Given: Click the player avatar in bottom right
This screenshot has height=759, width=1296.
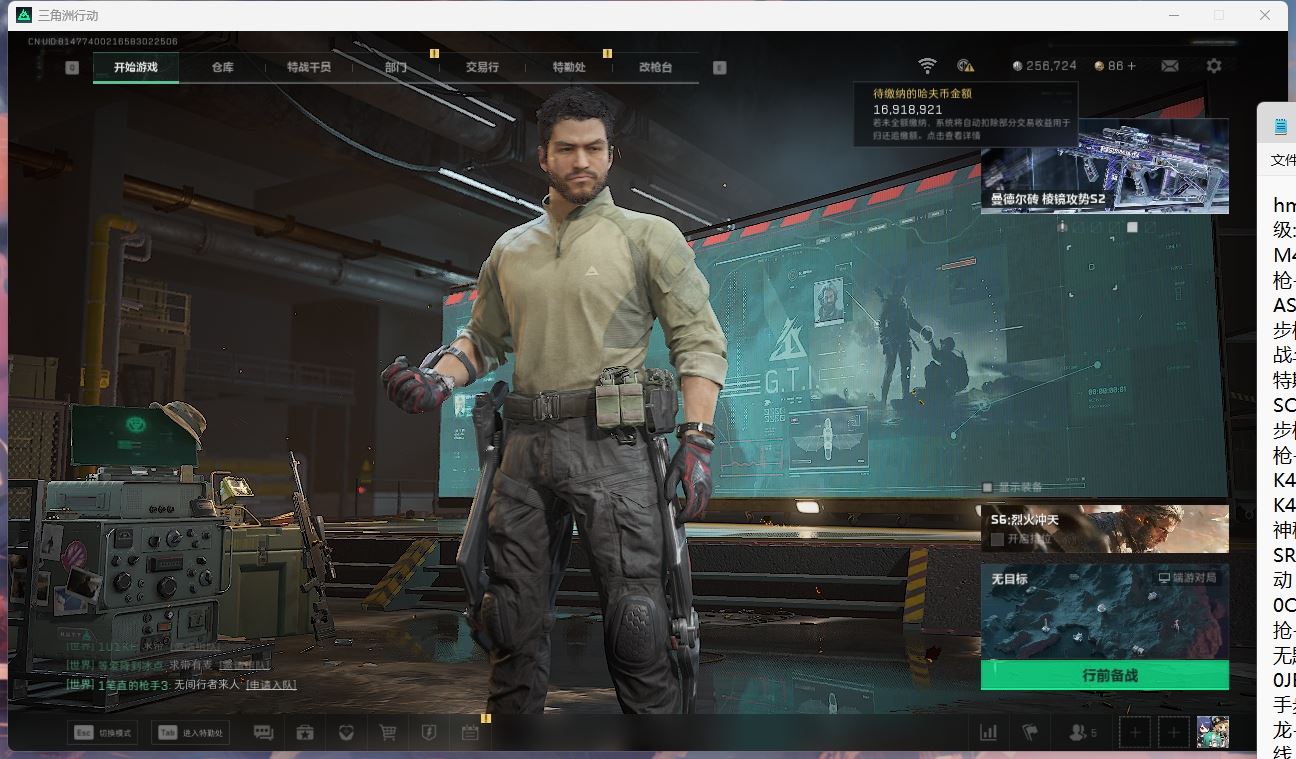Looking at the screenshot, I should (1212, 732).
